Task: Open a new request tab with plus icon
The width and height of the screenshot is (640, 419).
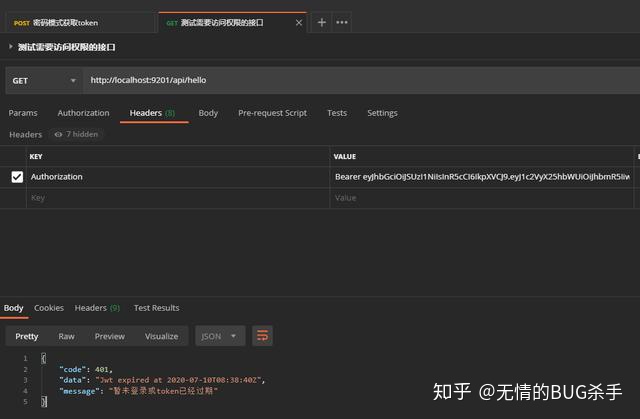Action: pyautogui.click(x=322, y=22)
